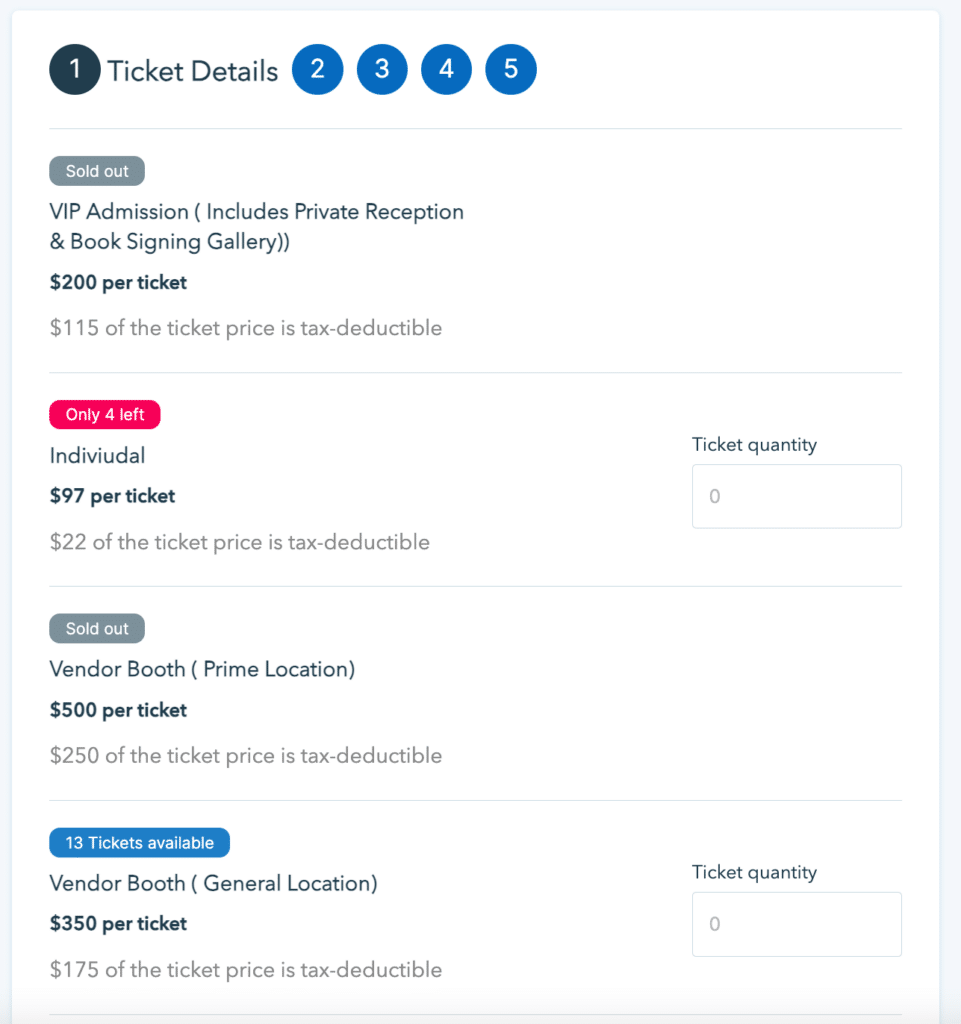Select step 1 circle
961x1024 pixels.
click(x=75, y=71)
